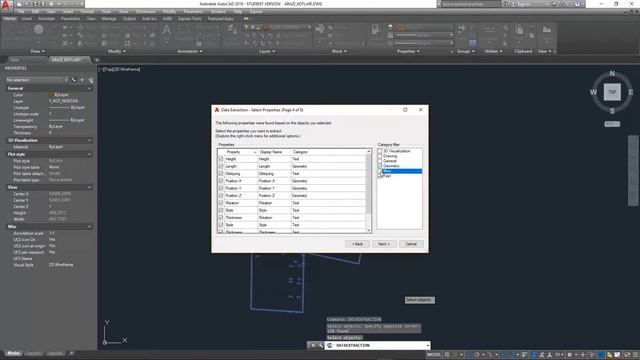Expand the Modify panel dropdown

click(117, 51)
